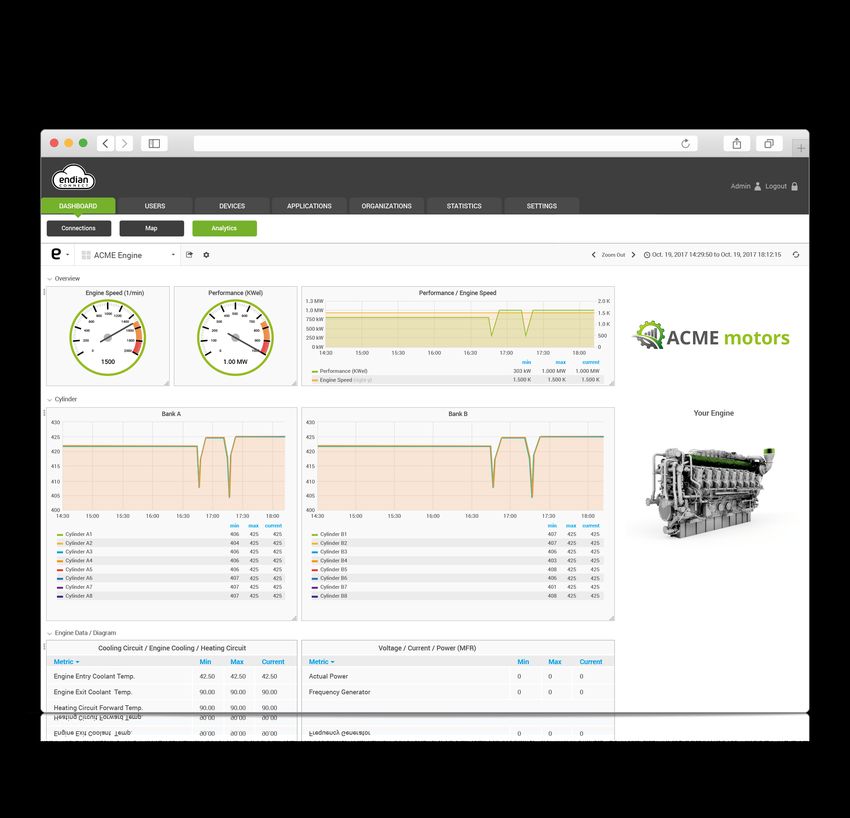This screenshot has height=818, width=850.
Task: Open the ORGANIZATIONS tab
Action: point(387,206)
